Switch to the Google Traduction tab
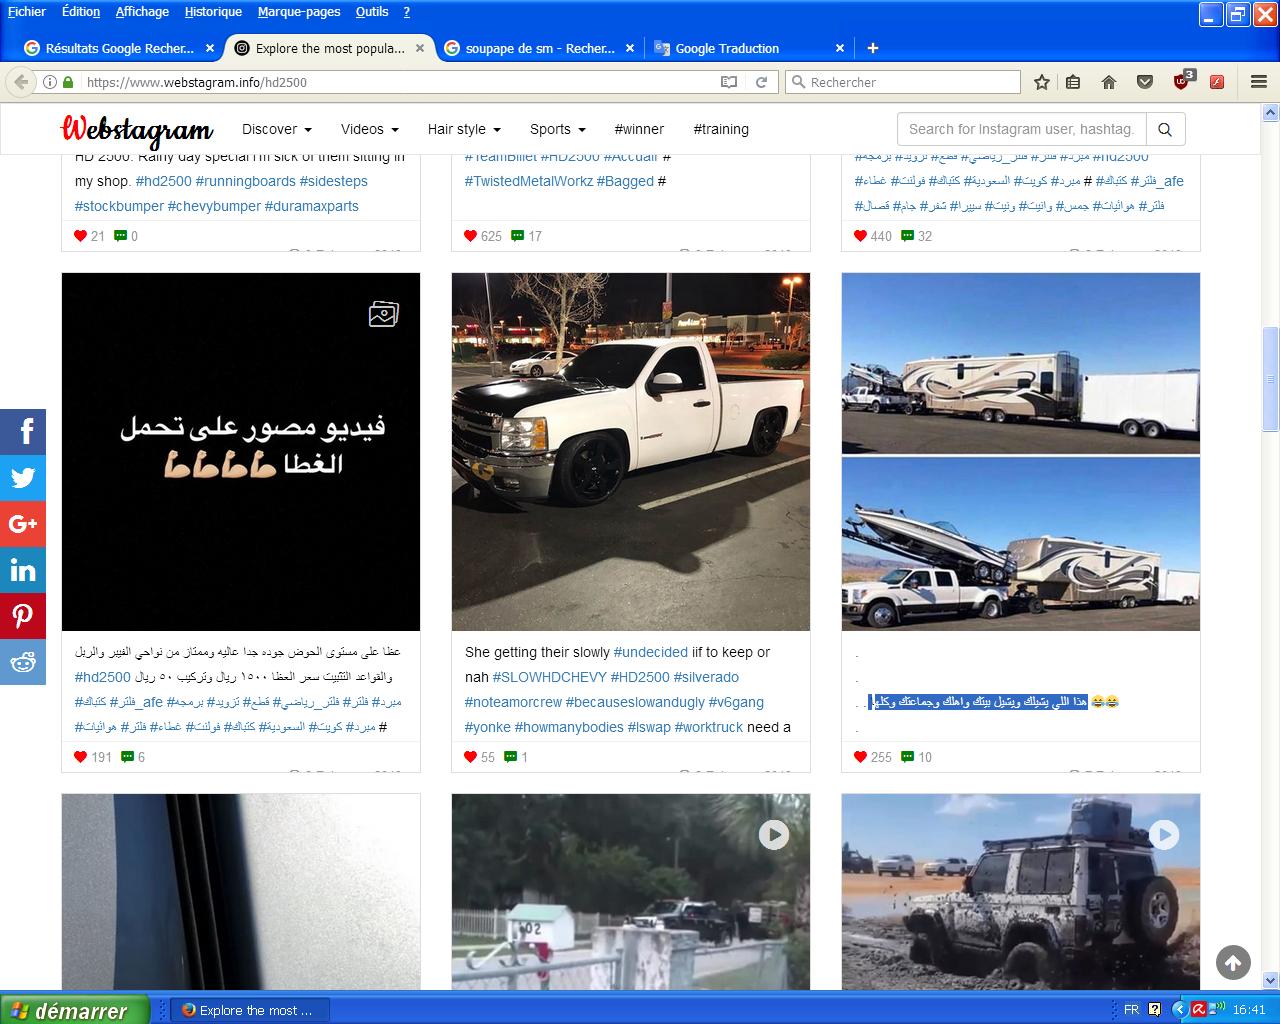Screen dimensions: 1280x1024 pos(727,48)
